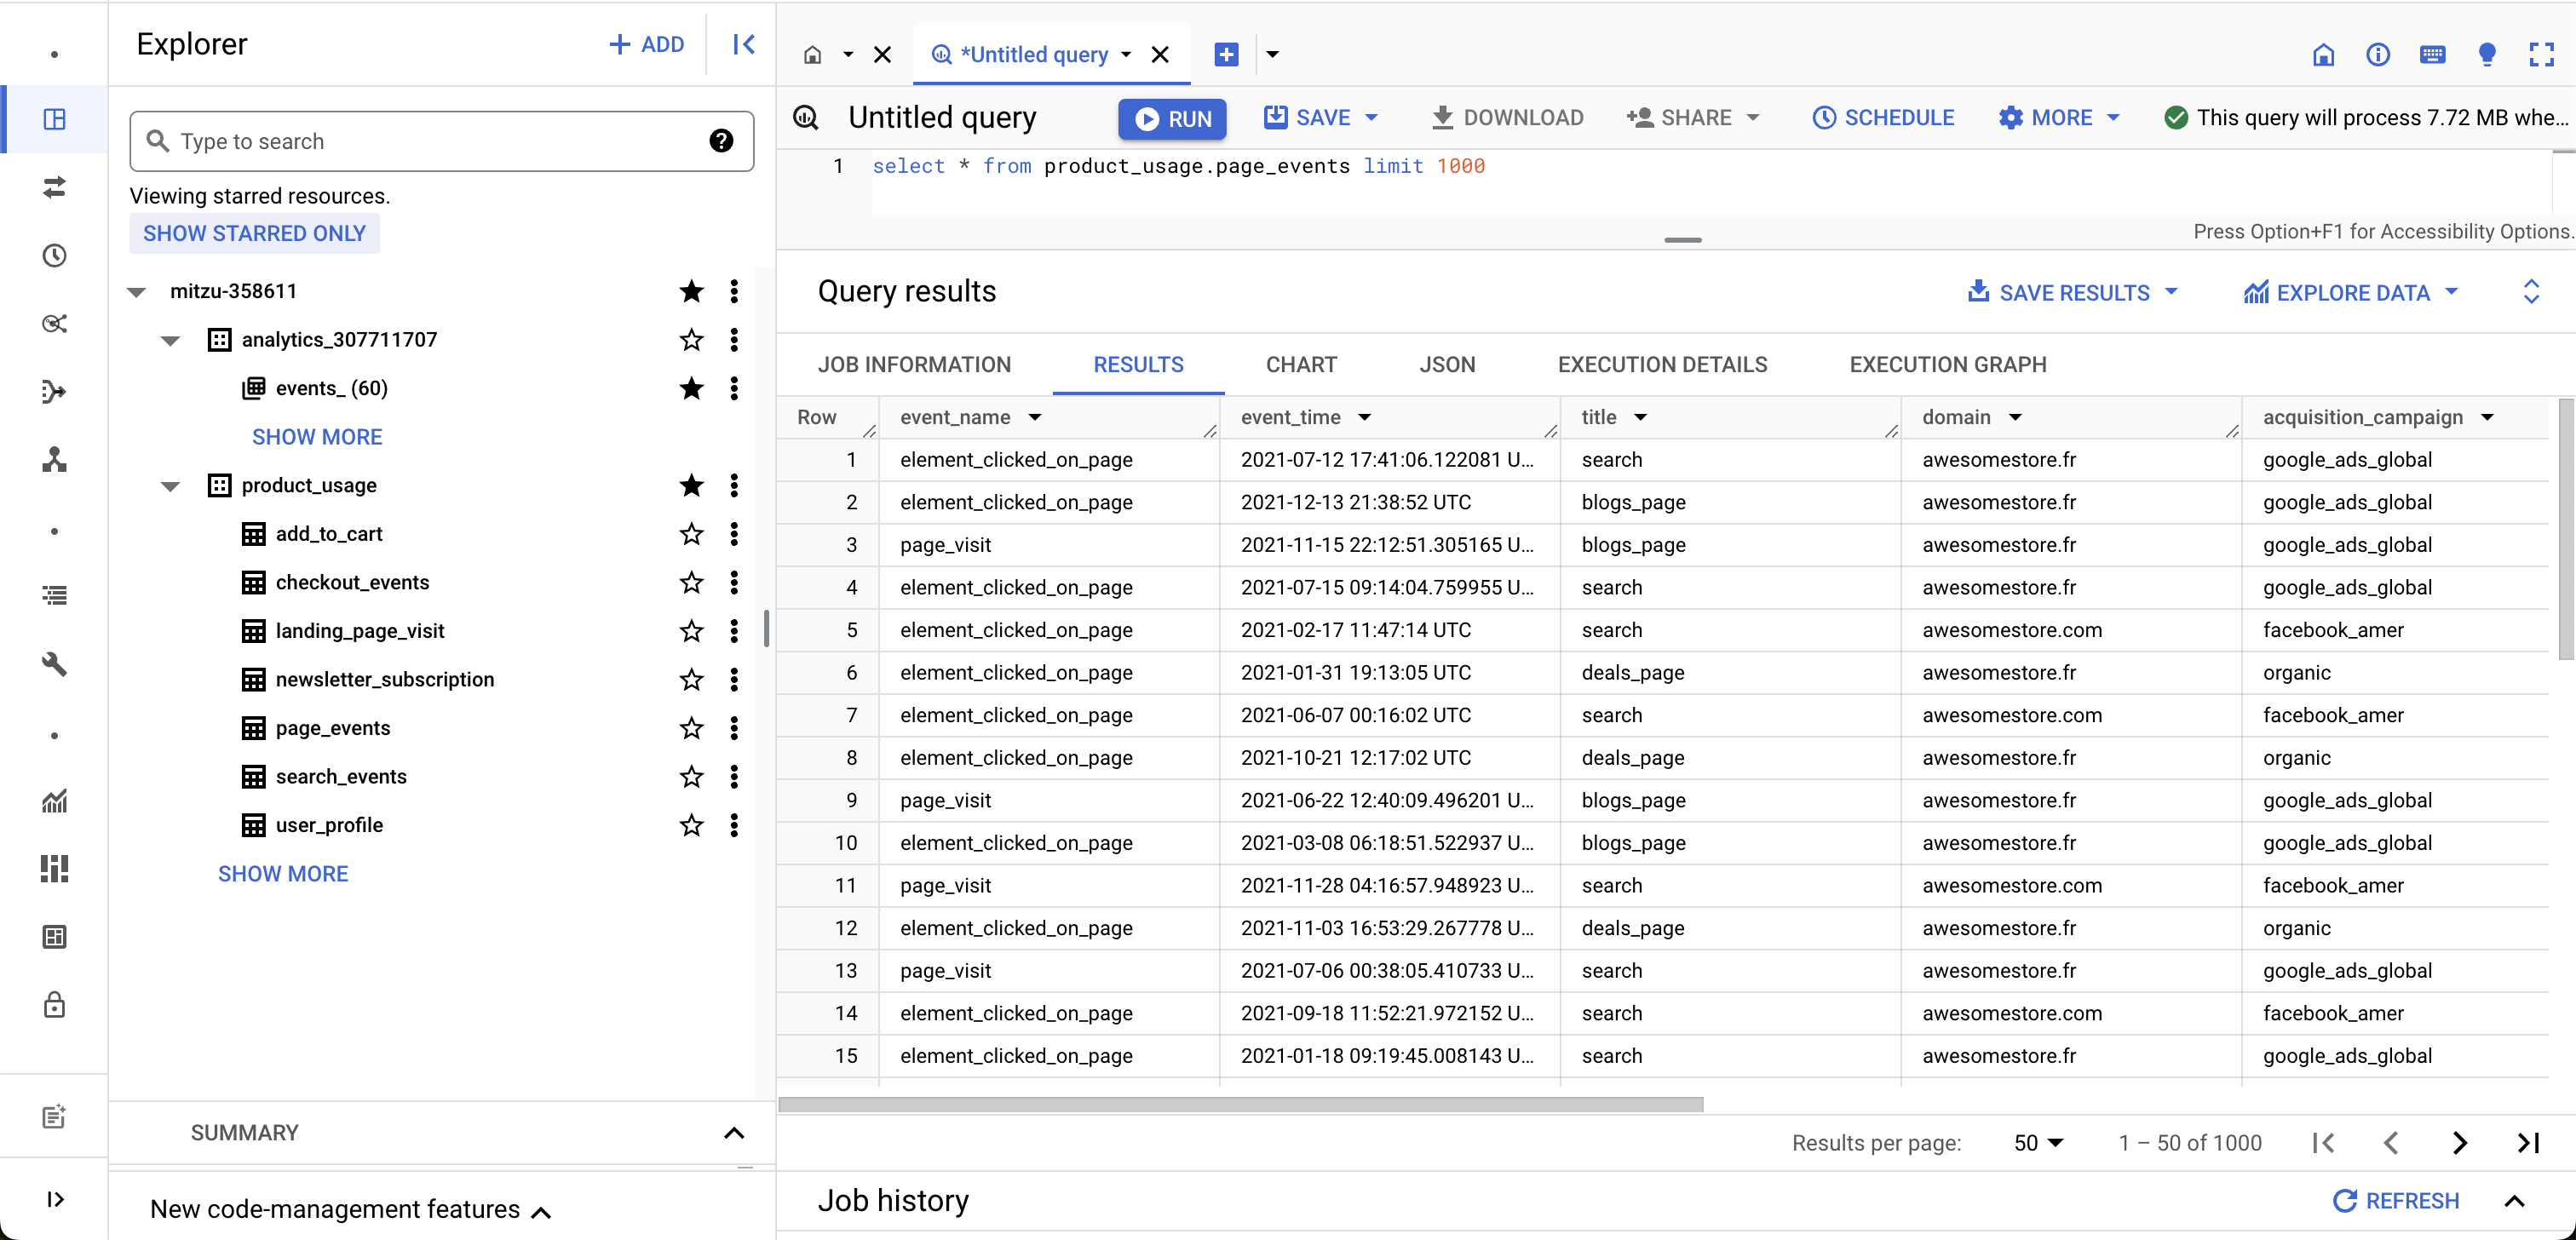Click the help icon in search box

721,141
